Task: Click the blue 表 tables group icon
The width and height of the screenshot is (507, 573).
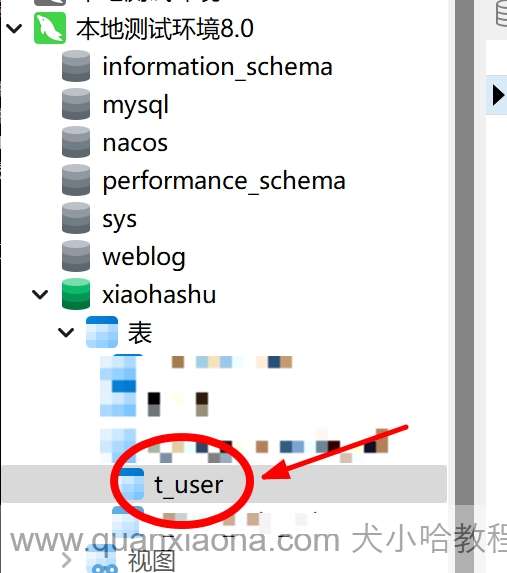Action: tap(102, 332)
